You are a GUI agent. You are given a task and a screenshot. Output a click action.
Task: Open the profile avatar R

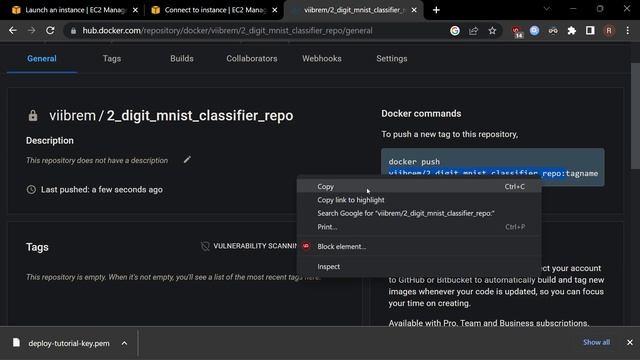(x=609, y=31)
